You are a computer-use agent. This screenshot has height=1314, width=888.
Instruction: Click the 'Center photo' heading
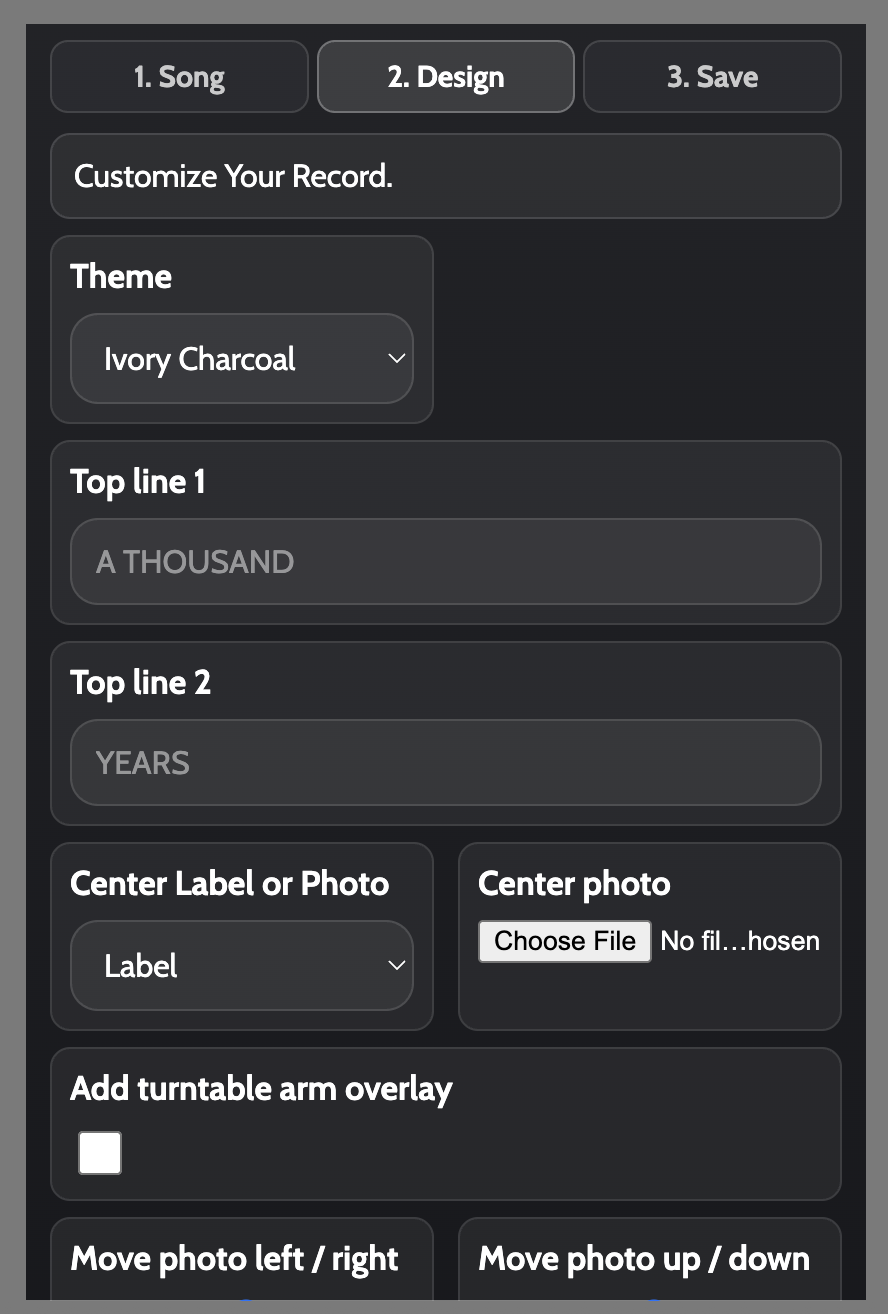(574, 884)
